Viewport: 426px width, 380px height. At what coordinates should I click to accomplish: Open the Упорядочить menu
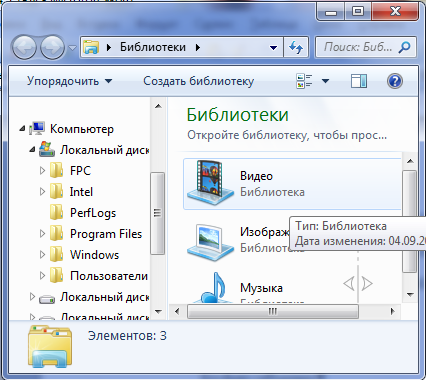coord(70,81)
